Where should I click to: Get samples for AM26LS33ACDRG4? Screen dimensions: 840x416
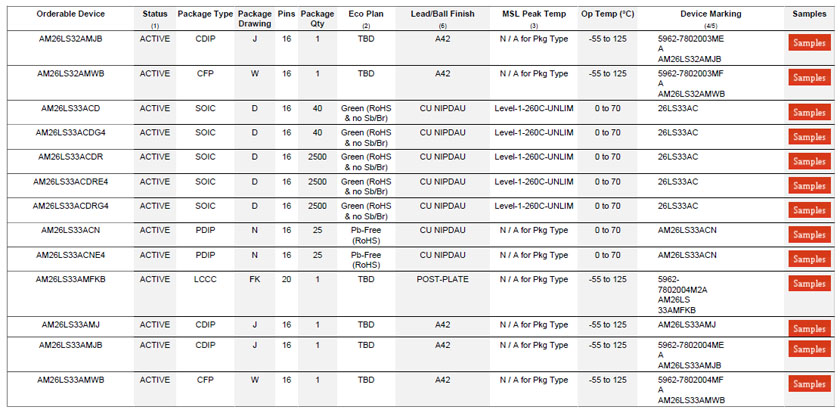point(809,211)
